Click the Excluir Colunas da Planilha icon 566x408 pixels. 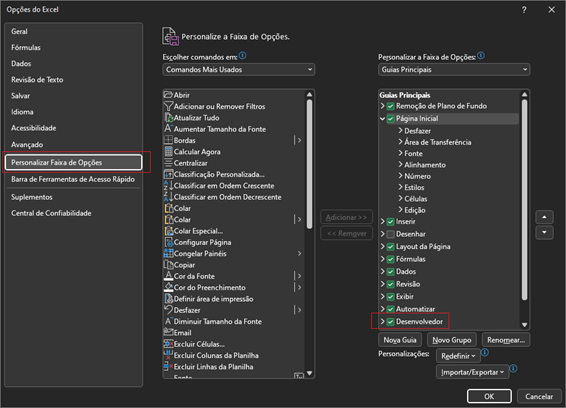(169, 355)
